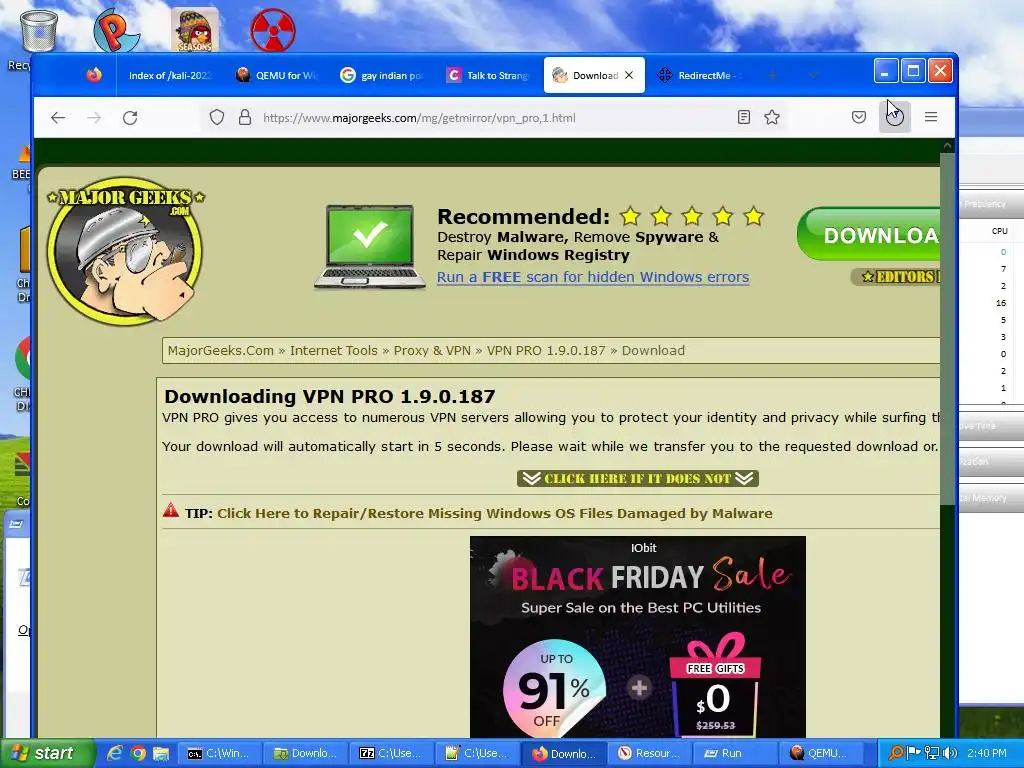1024x768 pixels.
Task: Open the folder icon in quick launch
Action: point(161,753)
